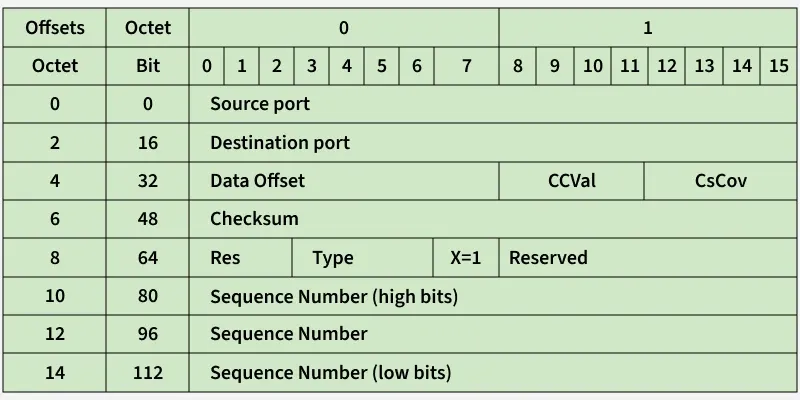Click Sequence Number (high bits) row
Viewport: 800px width, 400px height.
coord(334,296)
